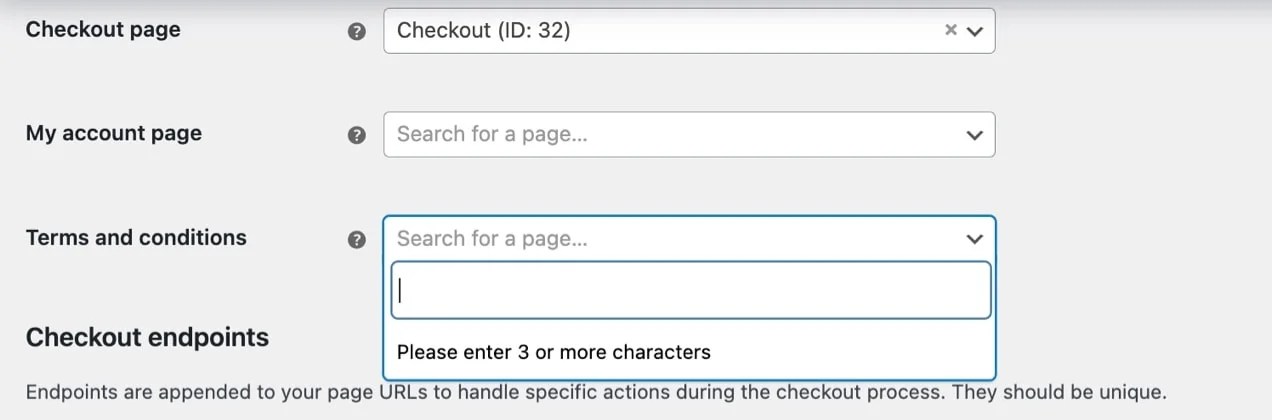The image size is (1272, 420).
Task: Clear the selected Checkout page with the X
Action: tap(951, 30)
